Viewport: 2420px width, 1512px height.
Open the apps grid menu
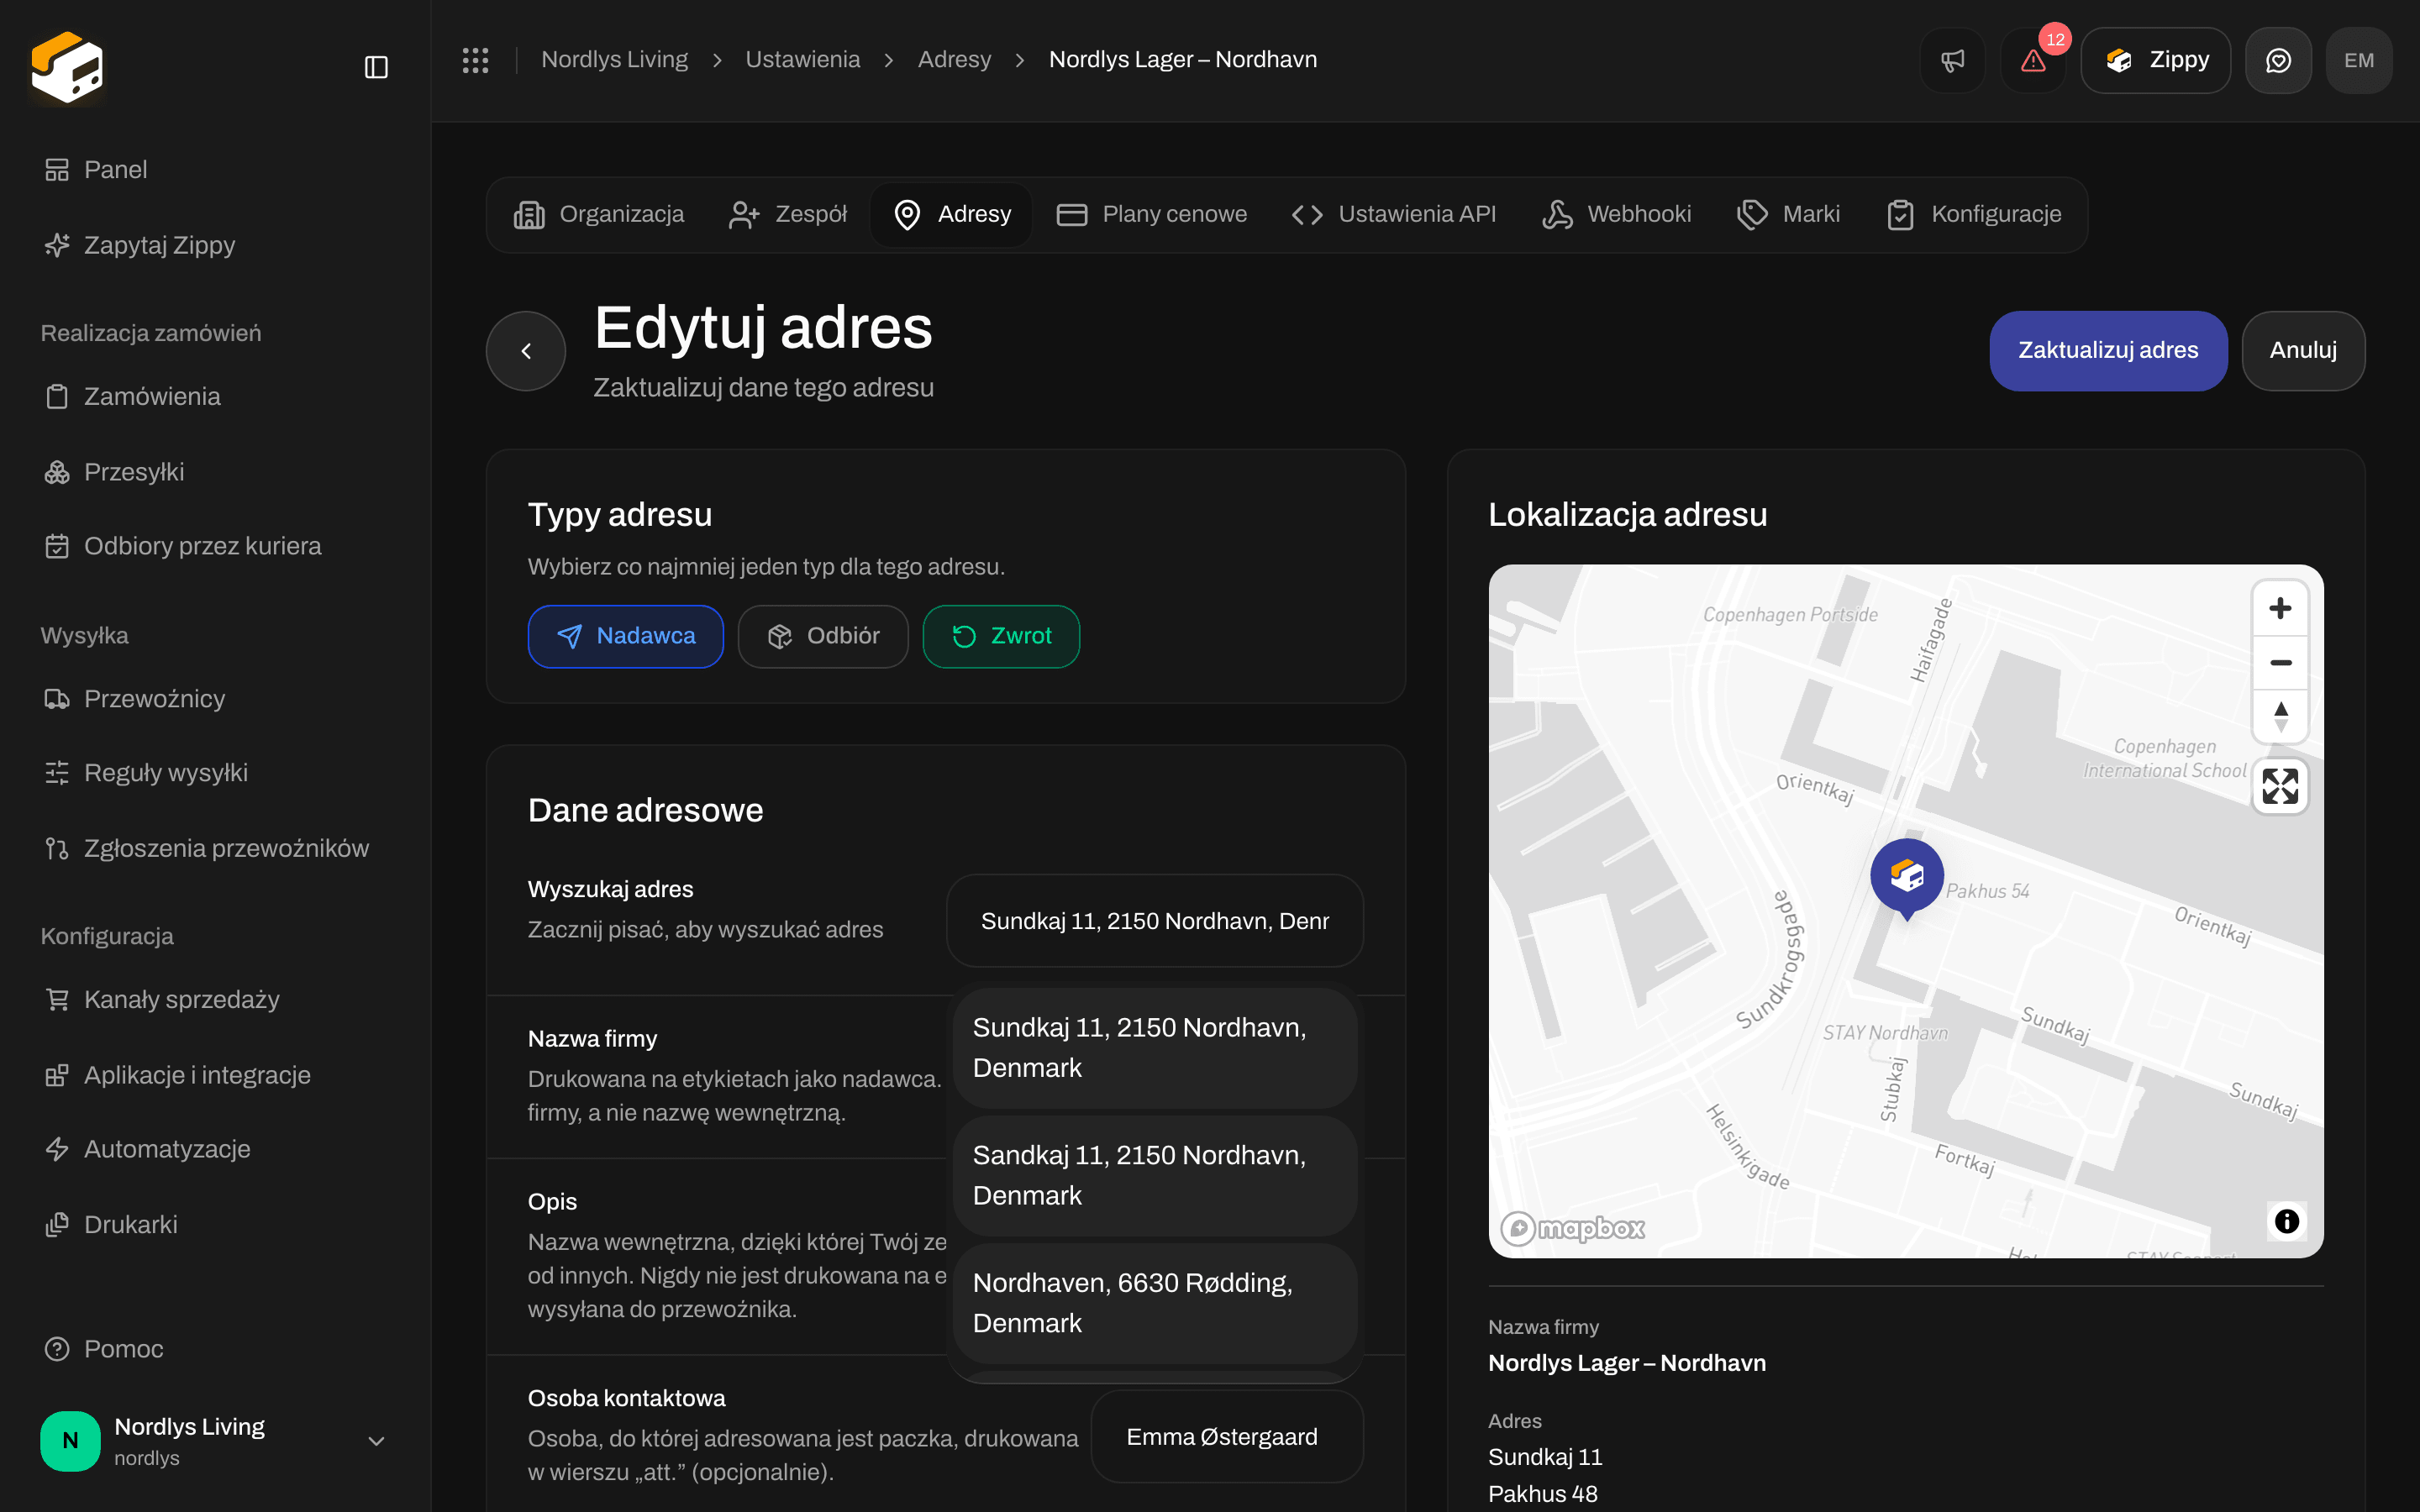coord(475,60)
